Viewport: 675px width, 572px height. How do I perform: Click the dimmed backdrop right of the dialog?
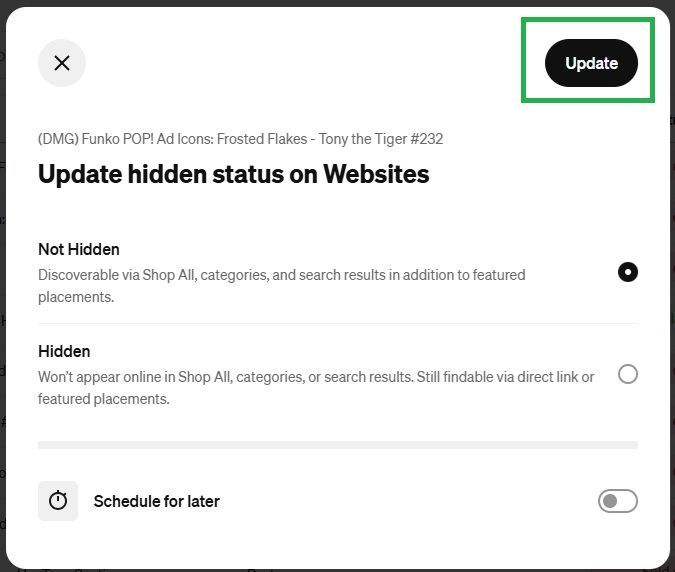(672, 284)
